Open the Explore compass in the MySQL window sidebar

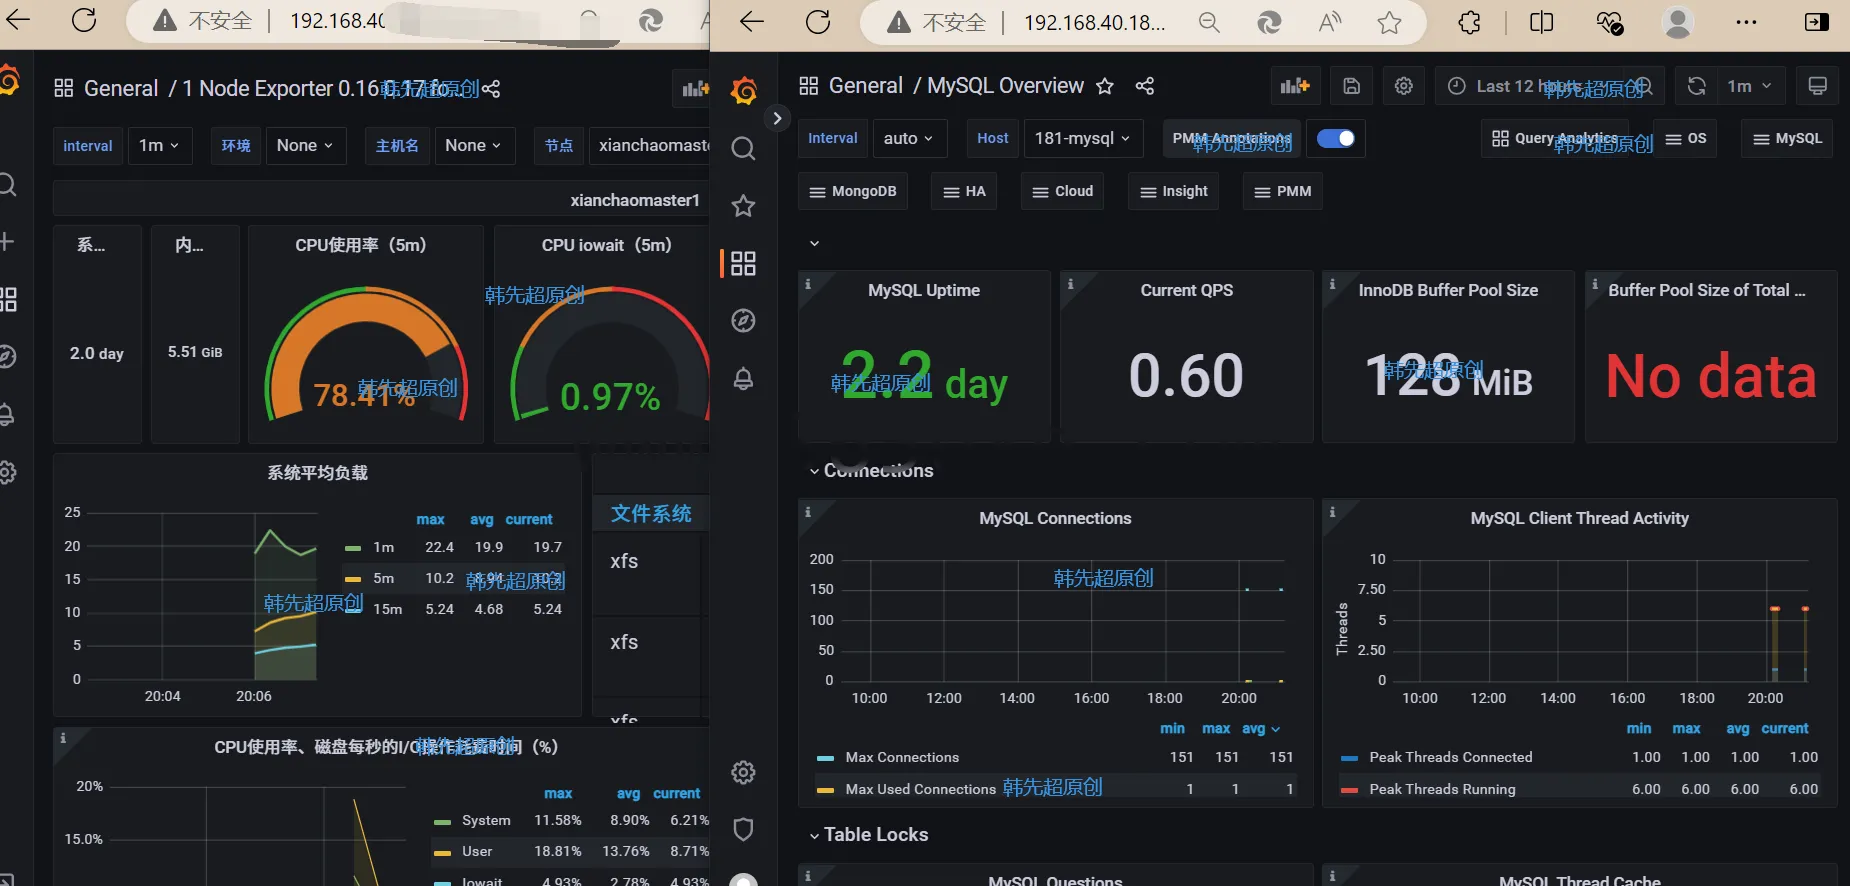coord(743,320)
